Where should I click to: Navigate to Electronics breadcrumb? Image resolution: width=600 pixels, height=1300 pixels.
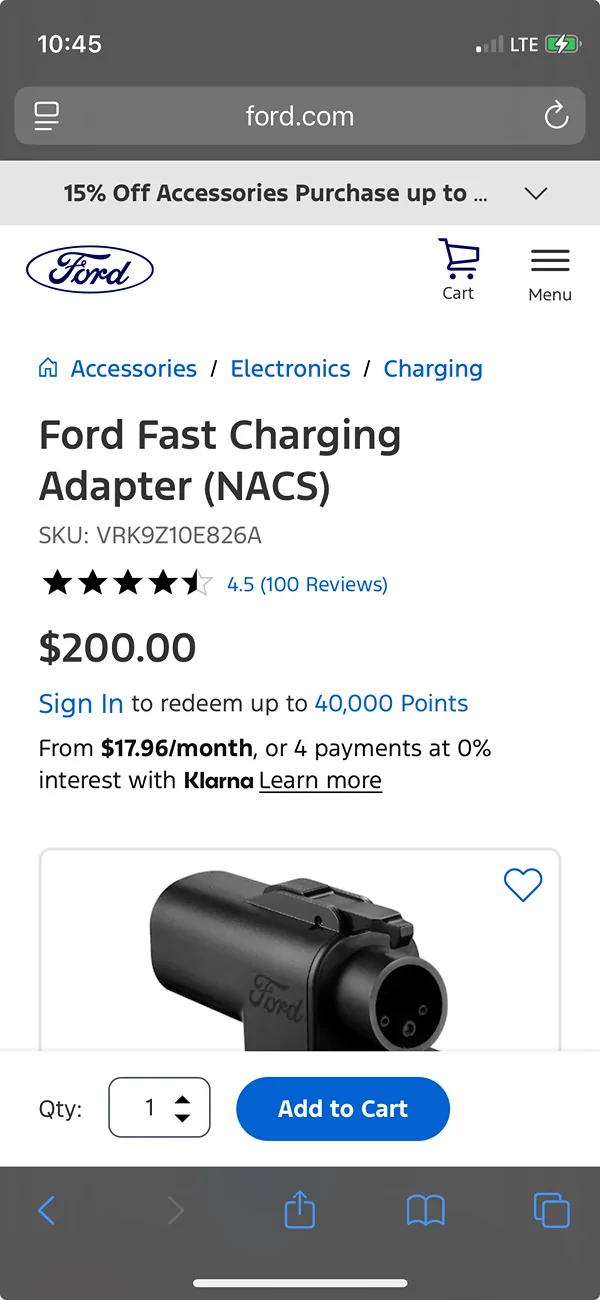point(290,368)
